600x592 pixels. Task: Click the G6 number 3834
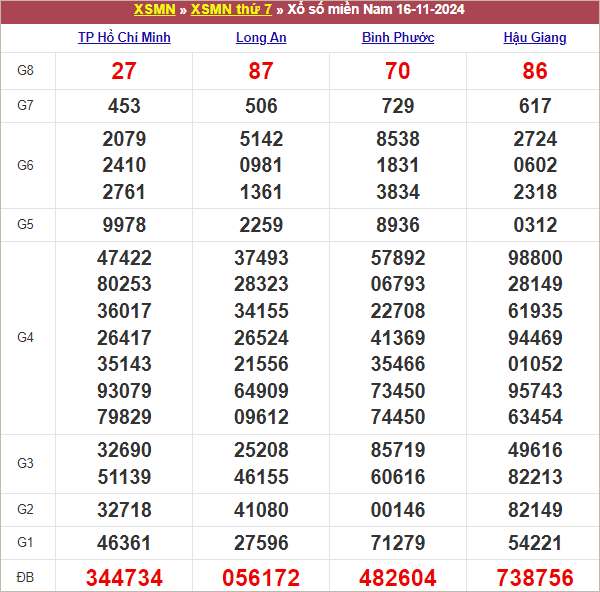398,192
